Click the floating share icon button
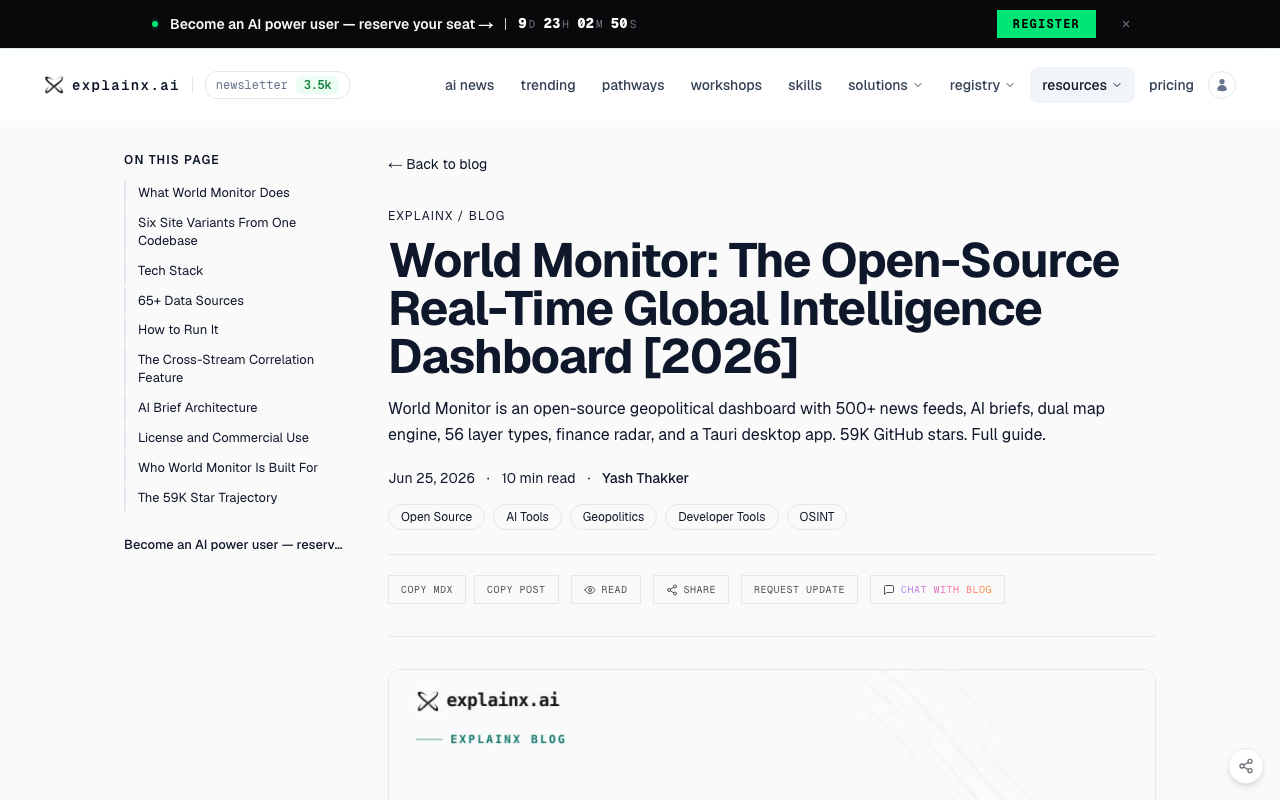 (1246, 766)
